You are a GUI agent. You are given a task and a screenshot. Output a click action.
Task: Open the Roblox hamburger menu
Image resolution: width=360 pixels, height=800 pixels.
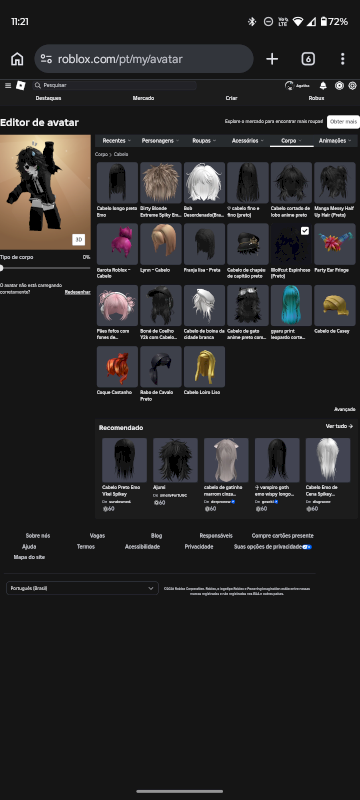tap(8, 85)
